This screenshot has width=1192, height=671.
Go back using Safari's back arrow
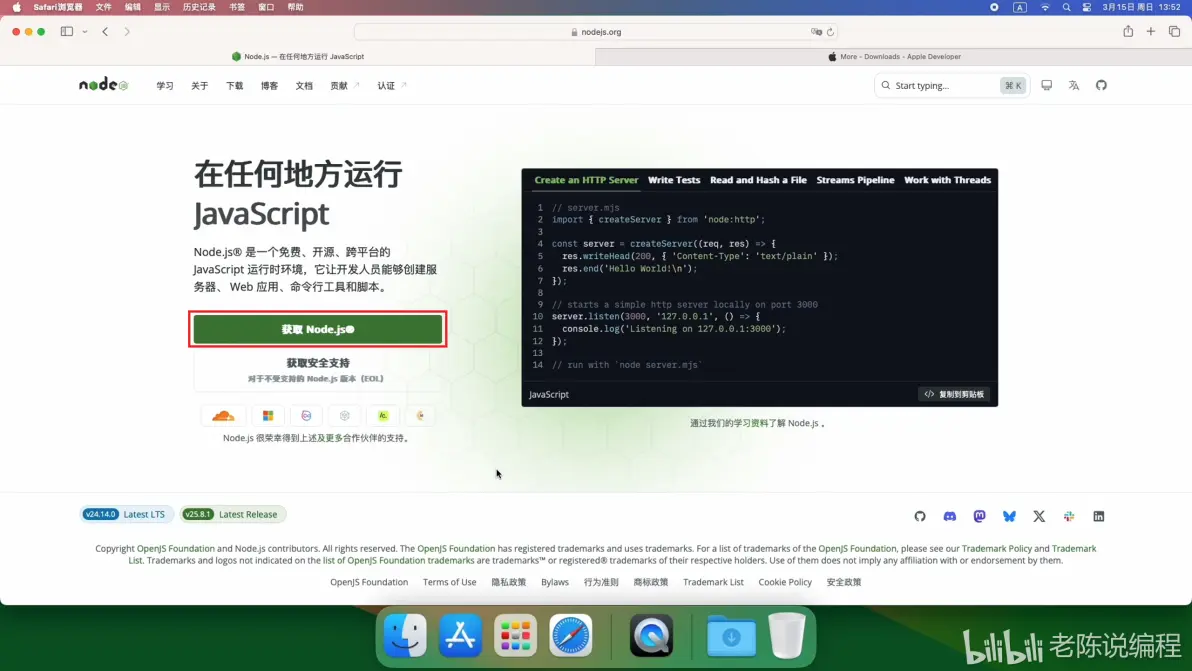coord(105,32)
